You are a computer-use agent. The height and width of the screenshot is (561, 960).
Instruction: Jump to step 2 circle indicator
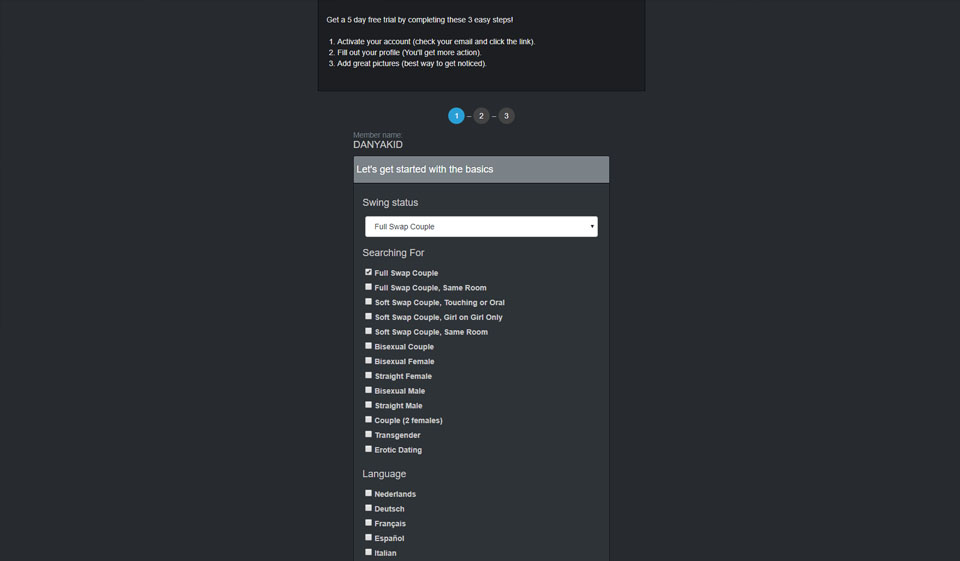(x=481, y=116)
